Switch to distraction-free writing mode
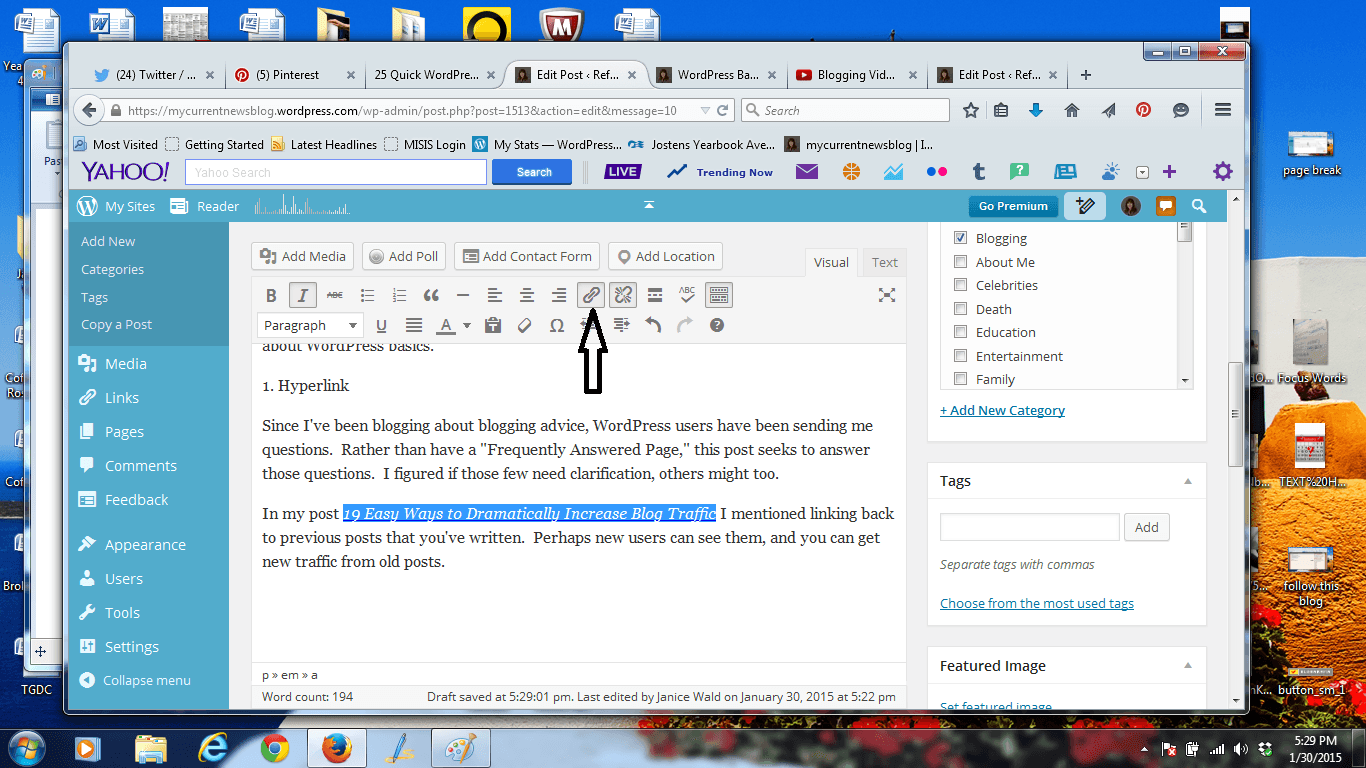This screenshot has width=1366, height=768. (886, 295)
